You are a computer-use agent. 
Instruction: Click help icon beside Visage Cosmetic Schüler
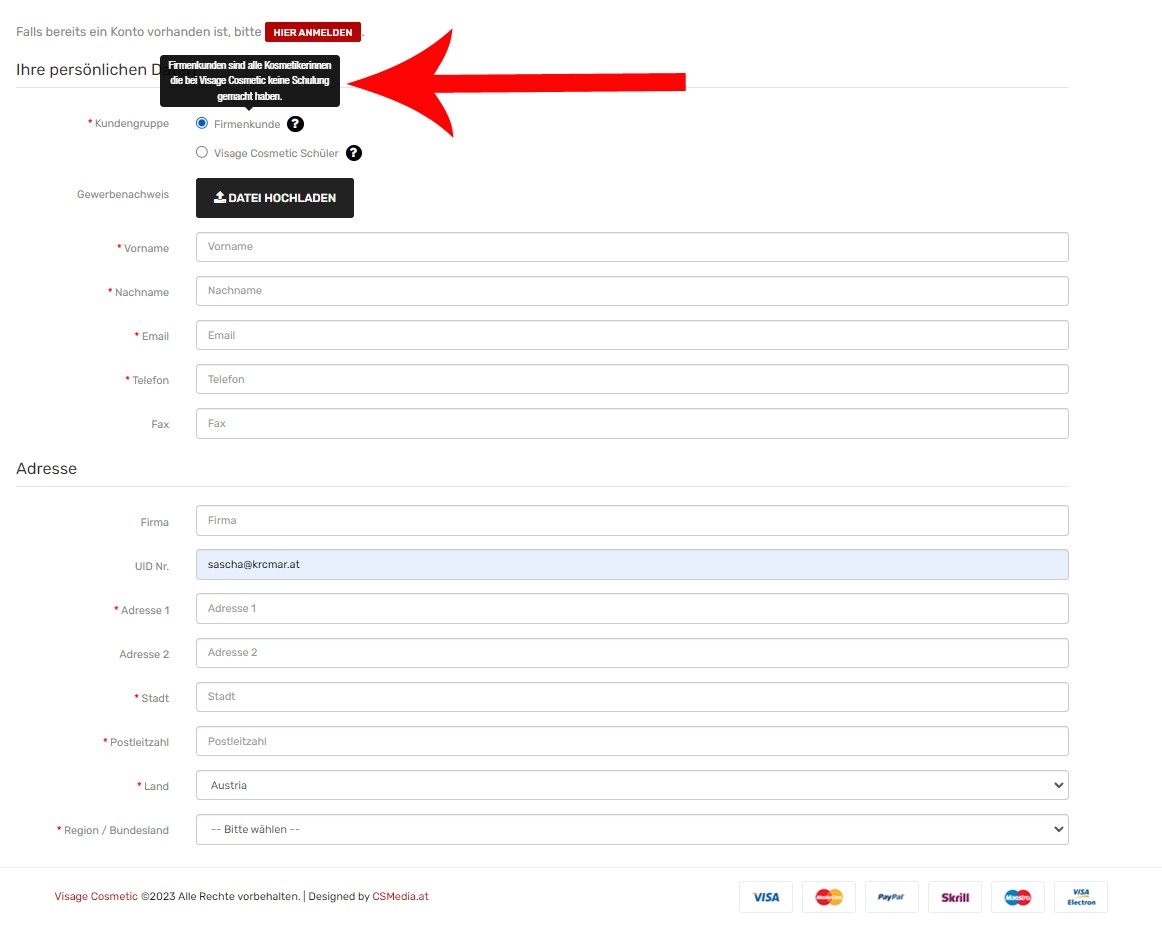point(354,153)
